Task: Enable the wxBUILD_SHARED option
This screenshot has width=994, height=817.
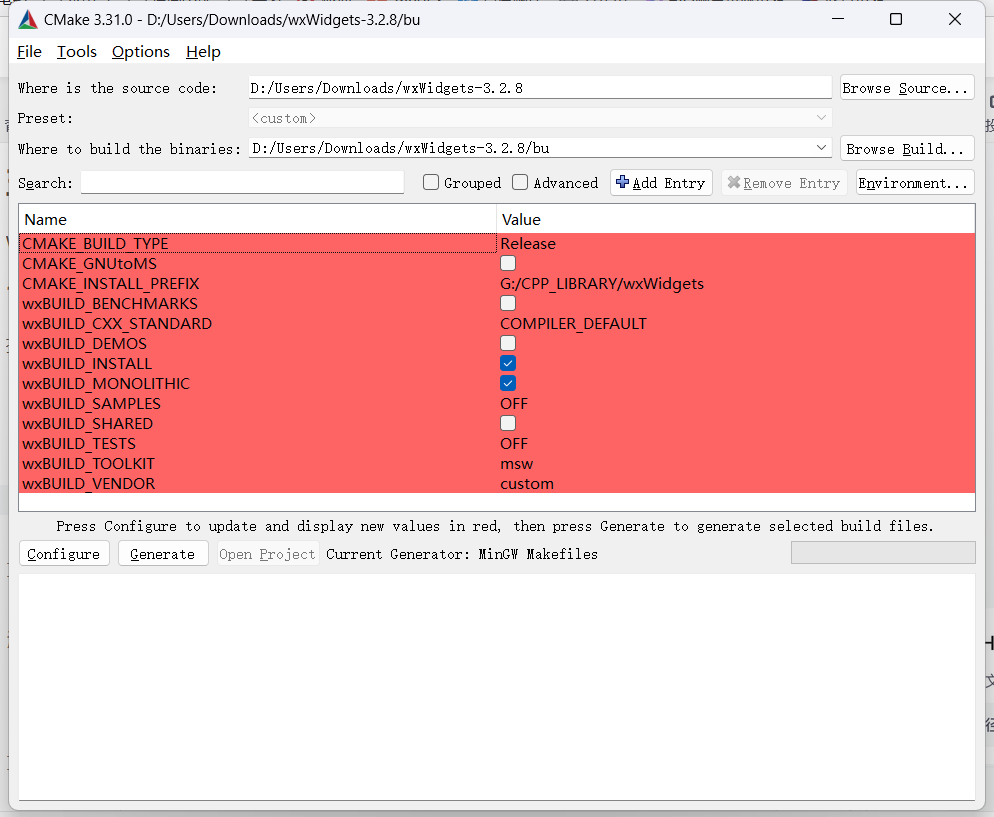Action: pos(508,423)
